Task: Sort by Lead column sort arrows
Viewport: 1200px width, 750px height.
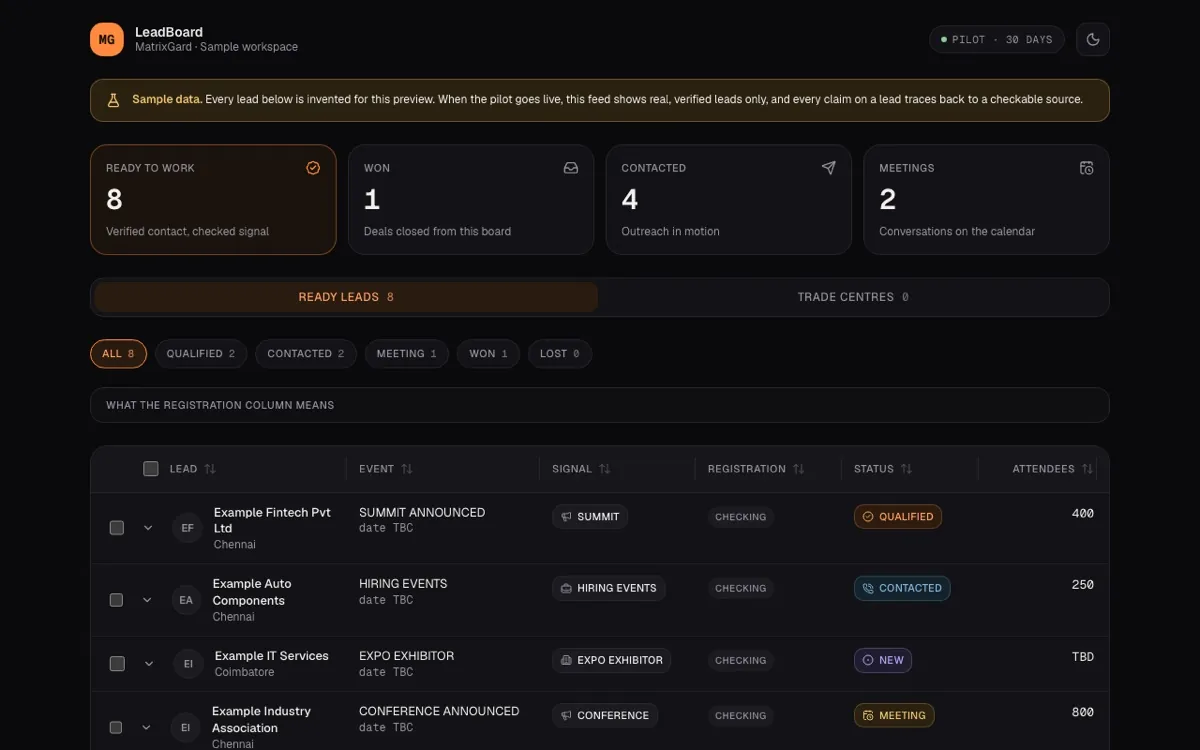Action: click(x=210, y=469)
